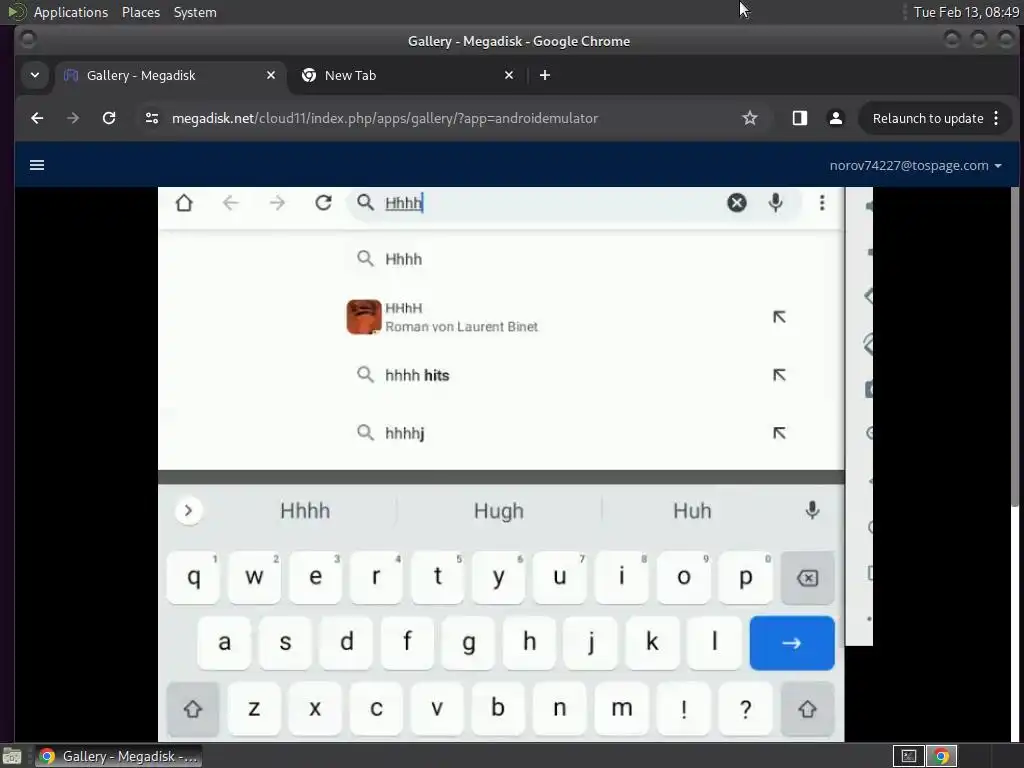Open the Places menu

[140, 12]
